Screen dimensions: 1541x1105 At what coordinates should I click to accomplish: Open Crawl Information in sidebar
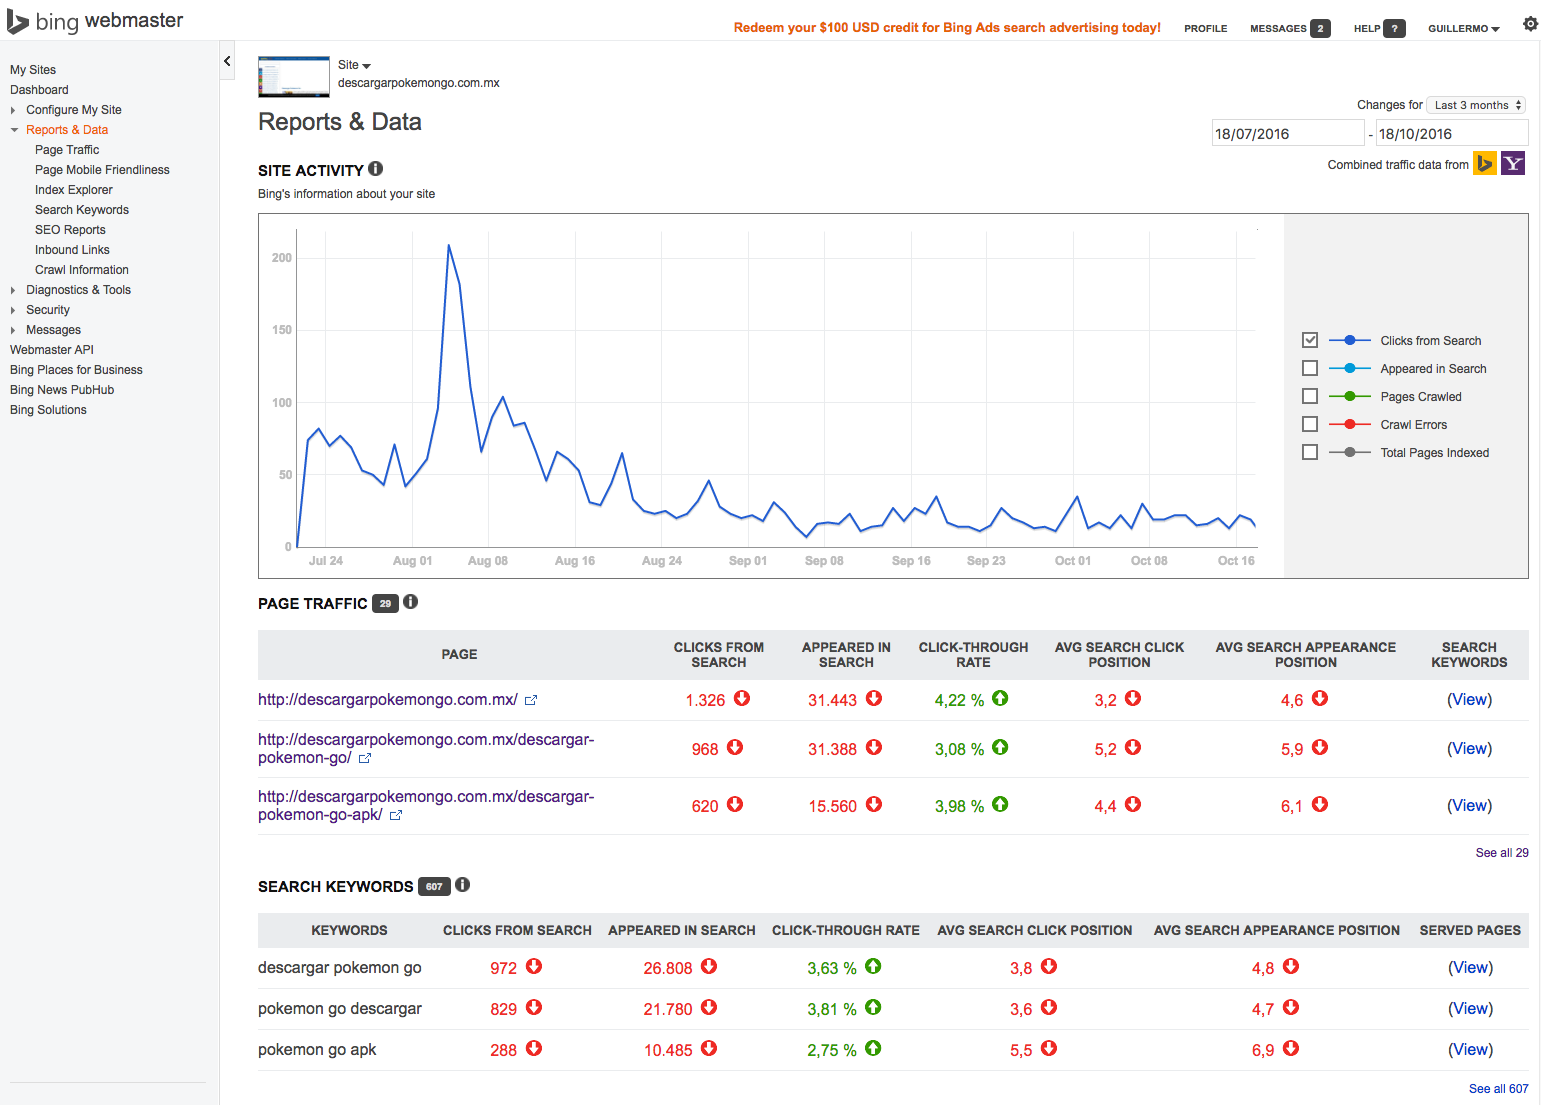82,270
